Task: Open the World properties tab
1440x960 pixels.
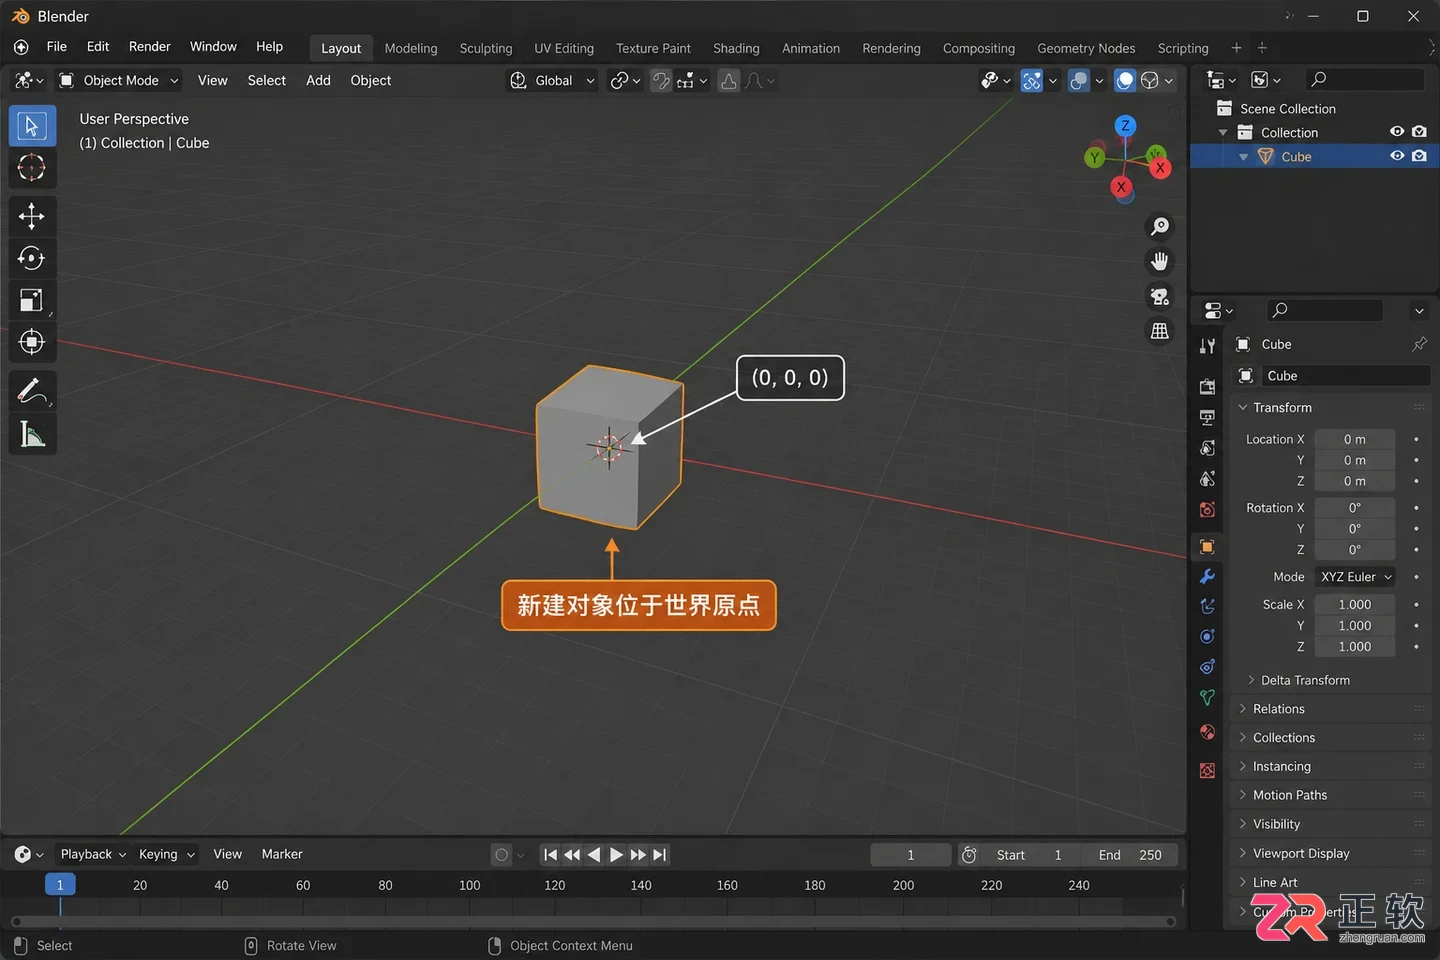Action: coord(1208,510)
